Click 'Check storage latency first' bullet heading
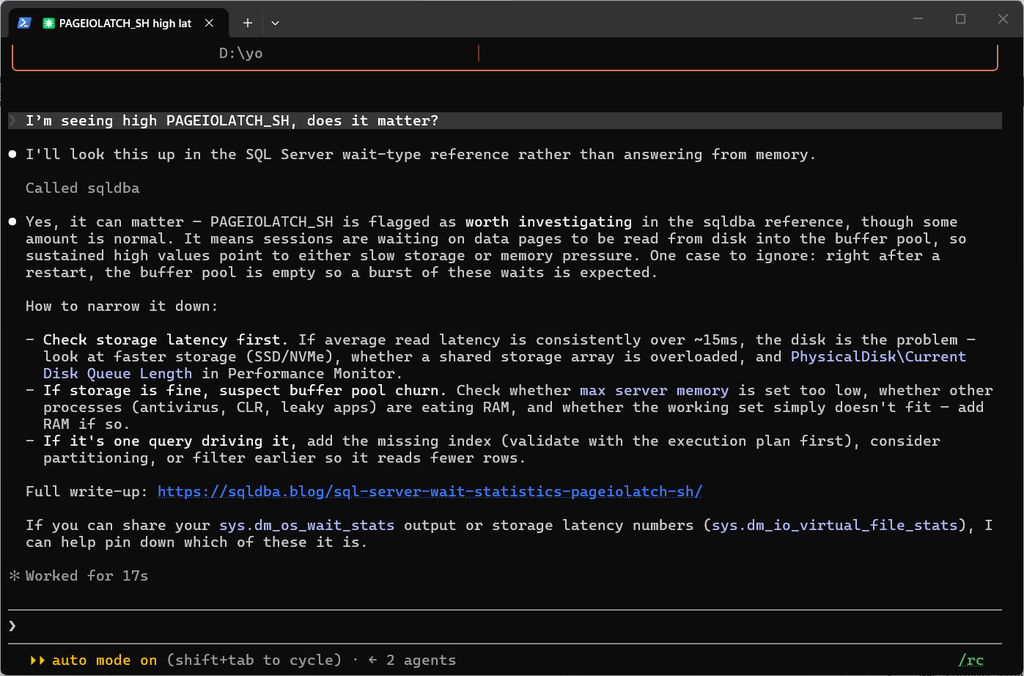1024x676 pixels. pos(161,340)
